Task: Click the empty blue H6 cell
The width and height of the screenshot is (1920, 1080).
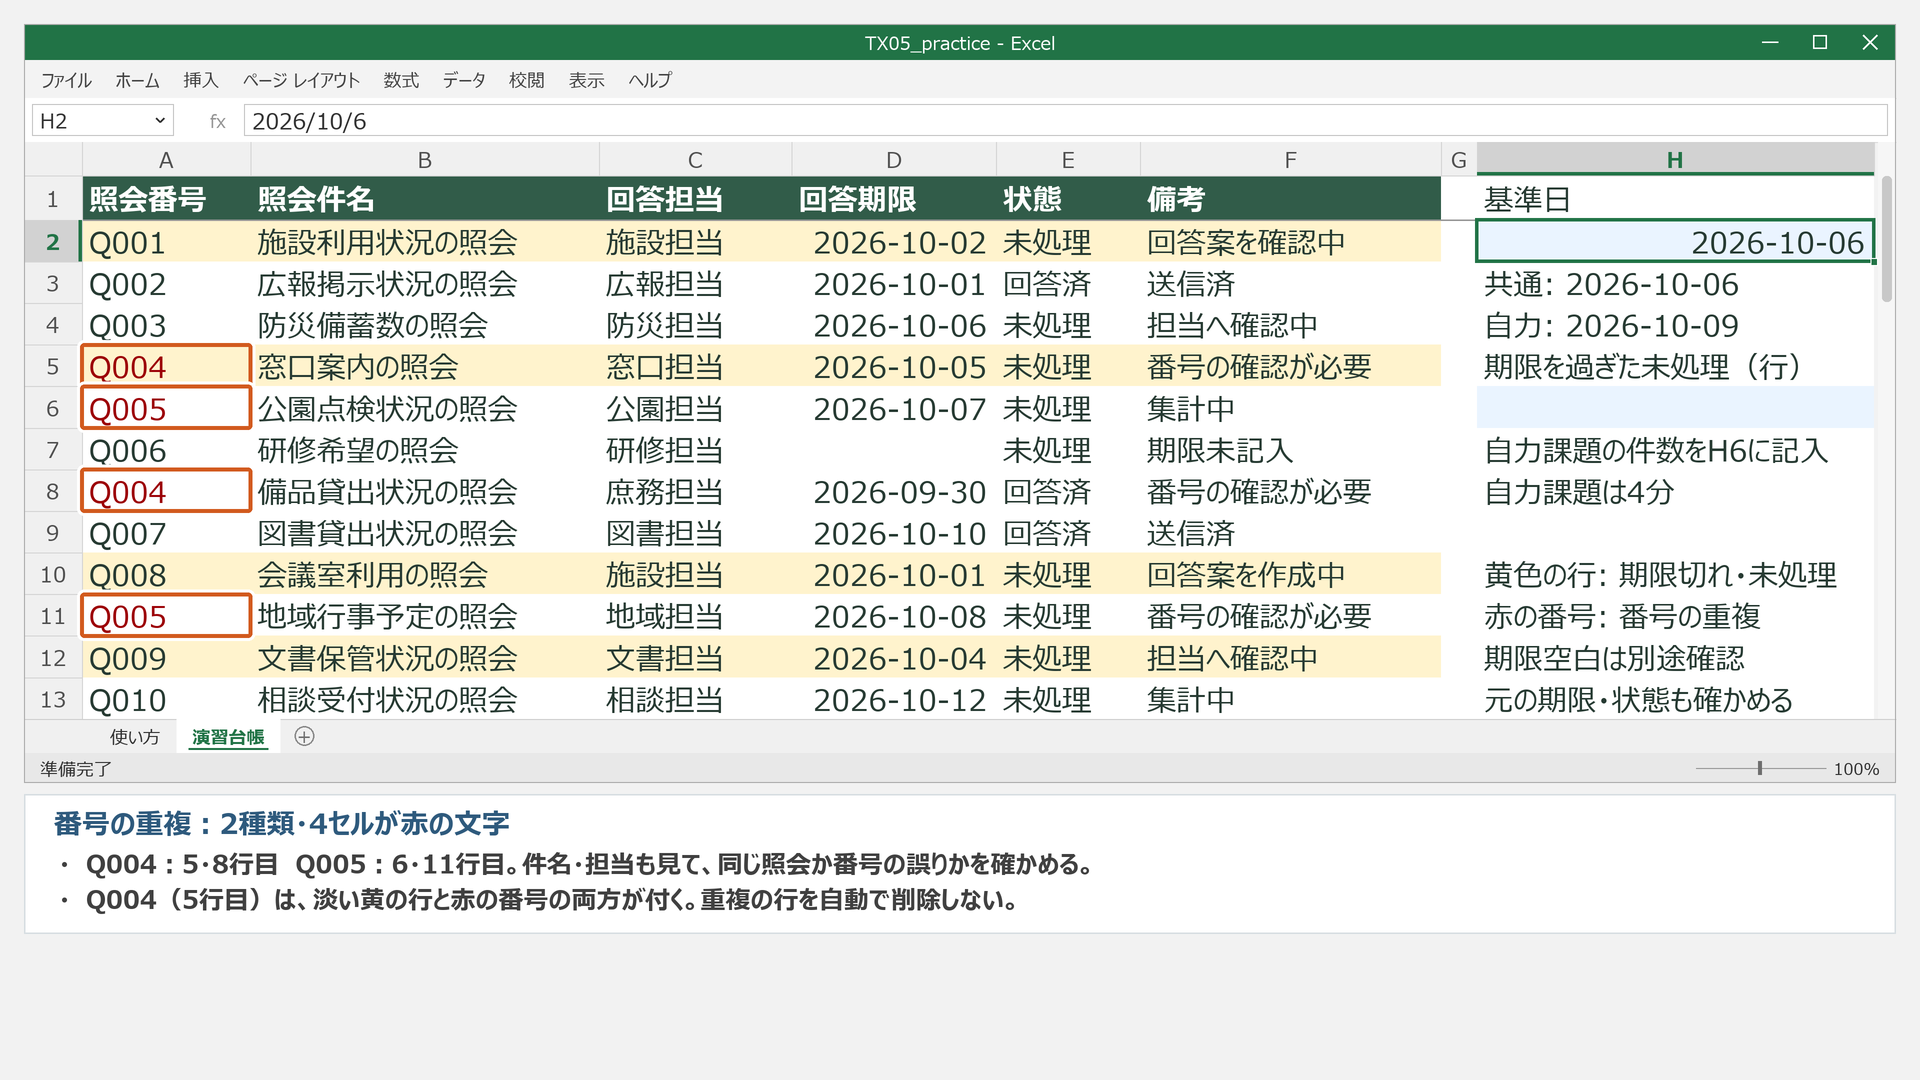Action: coord(1675,408)
